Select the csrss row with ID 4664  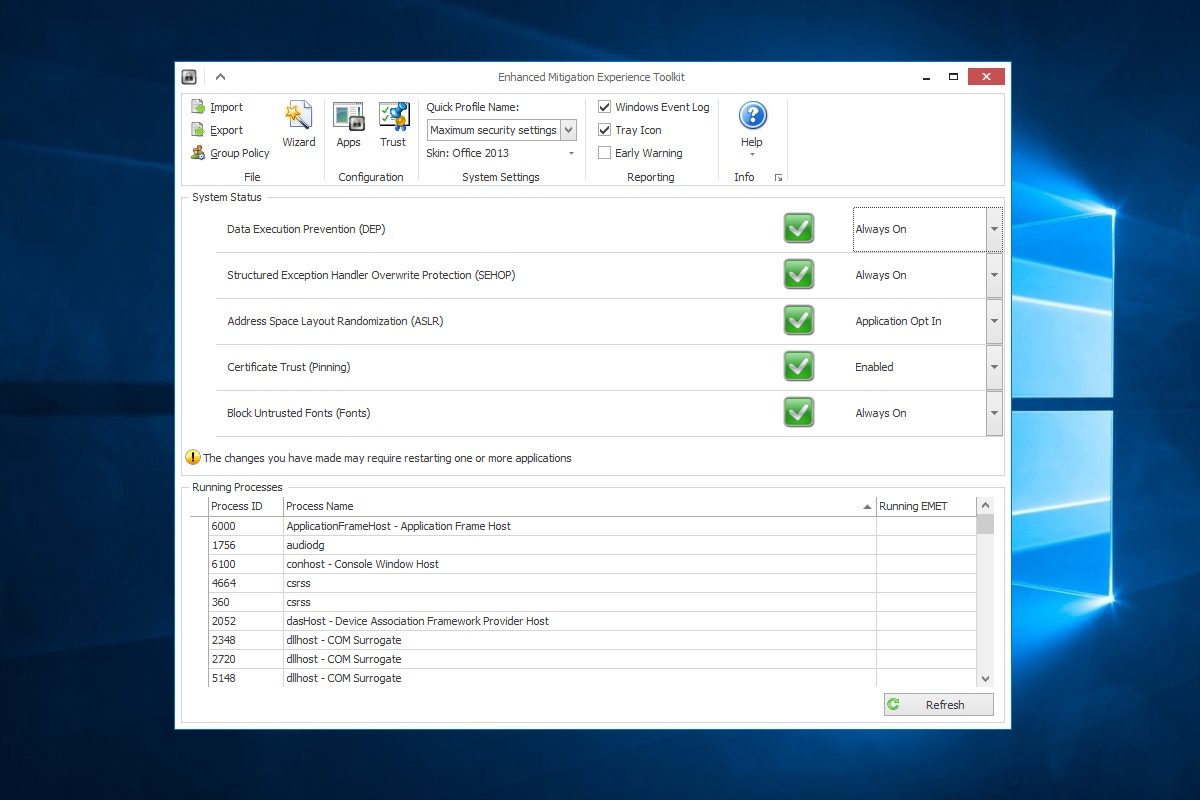click(x=583, y=583)
